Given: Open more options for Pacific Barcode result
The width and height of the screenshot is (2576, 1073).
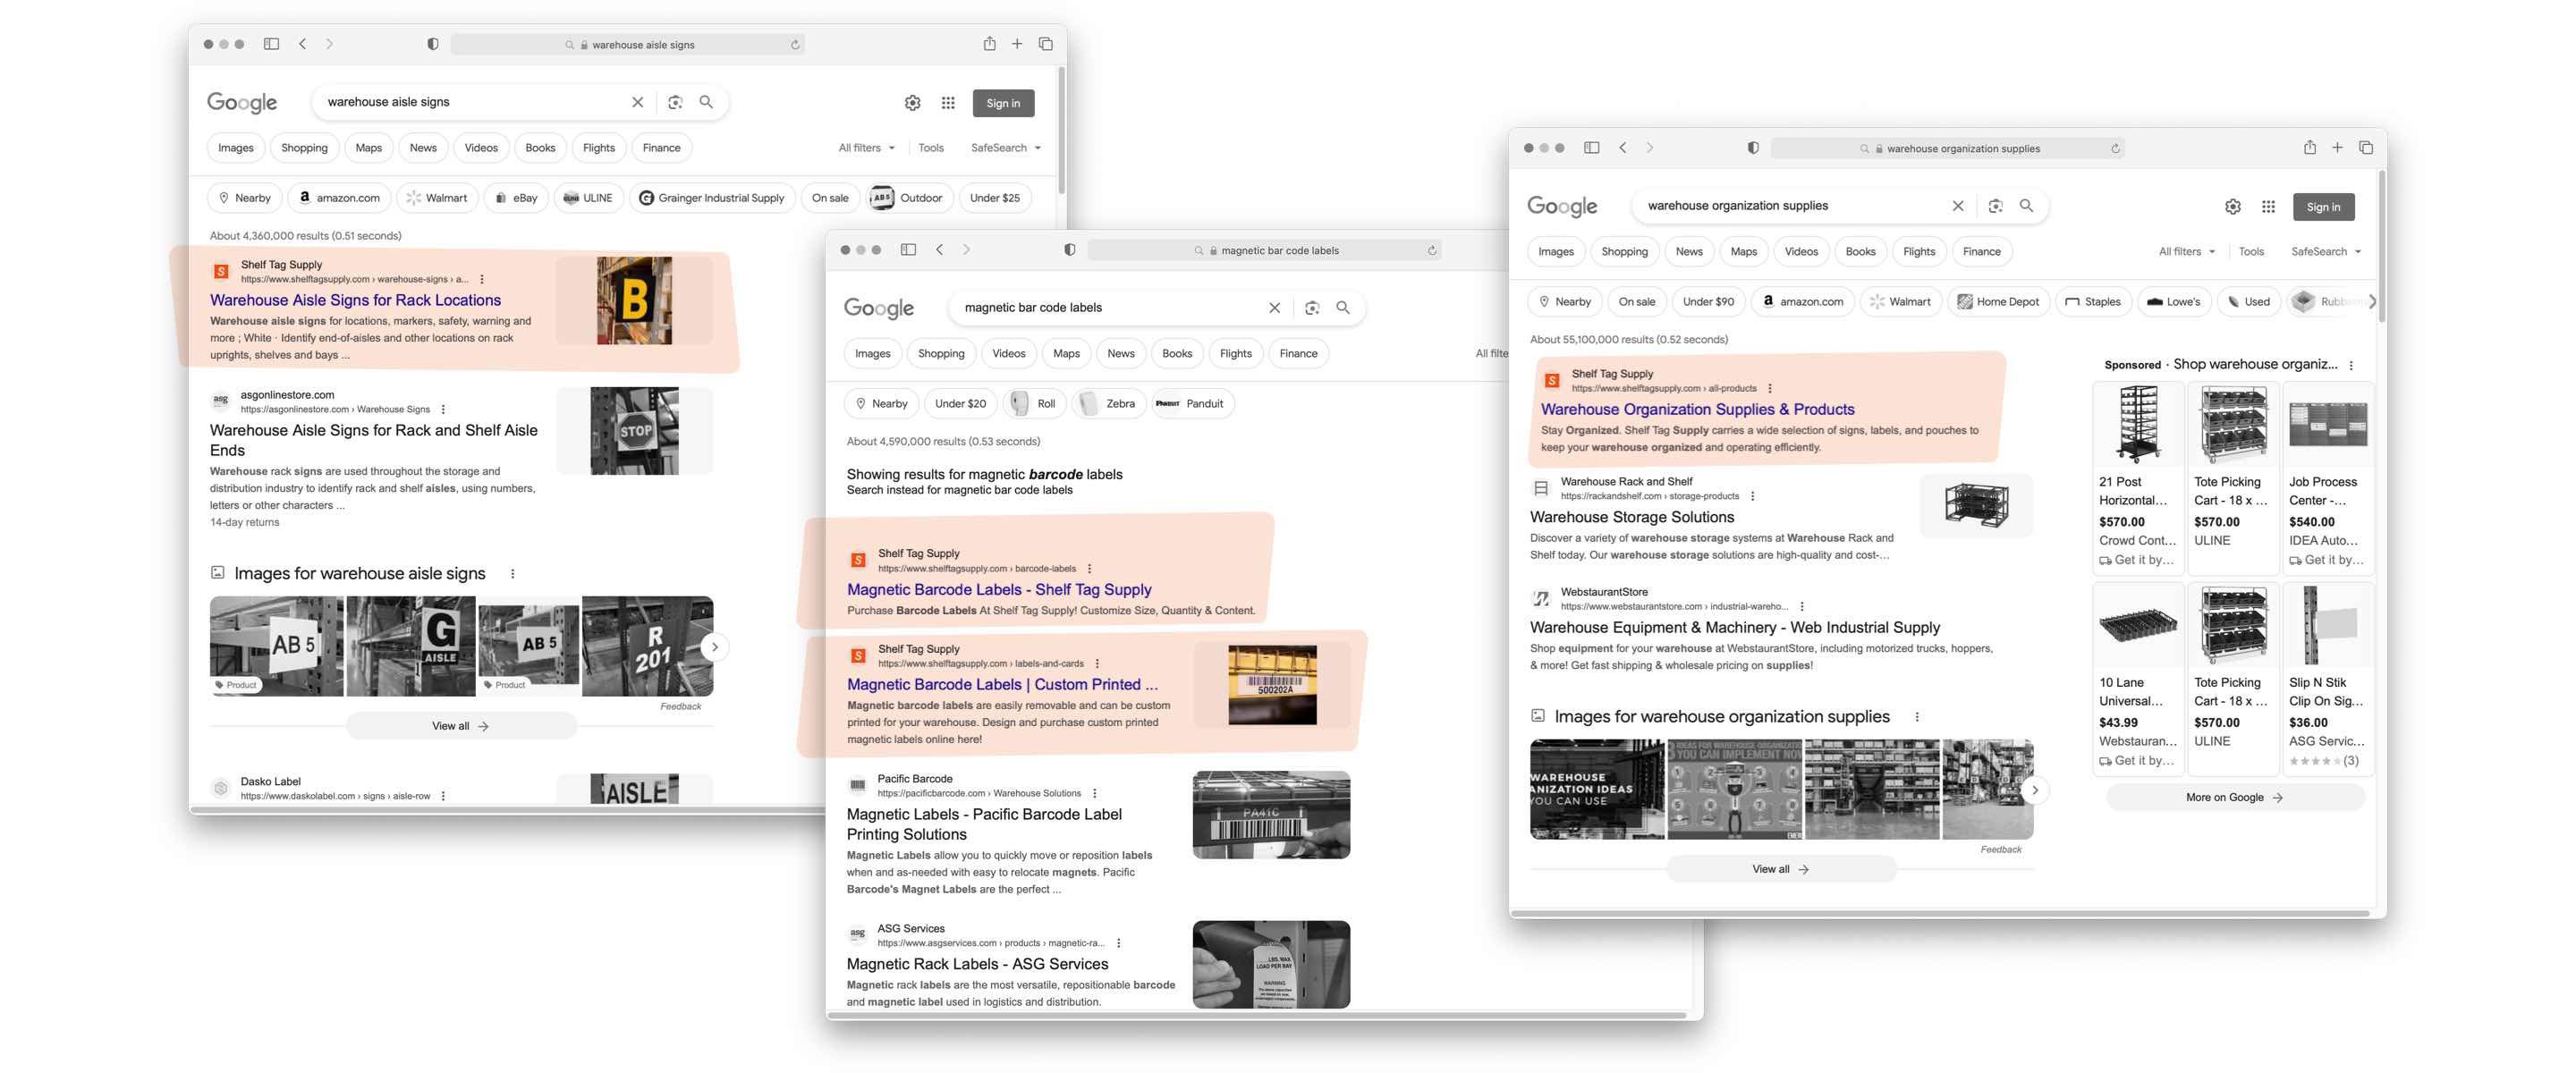Looking at the screenshot, I should pyautogui.click(x=1094, y=793).
